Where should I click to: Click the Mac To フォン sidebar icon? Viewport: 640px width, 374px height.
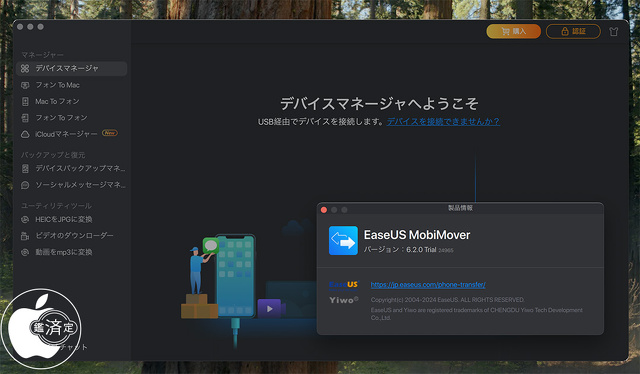(25, 102)
